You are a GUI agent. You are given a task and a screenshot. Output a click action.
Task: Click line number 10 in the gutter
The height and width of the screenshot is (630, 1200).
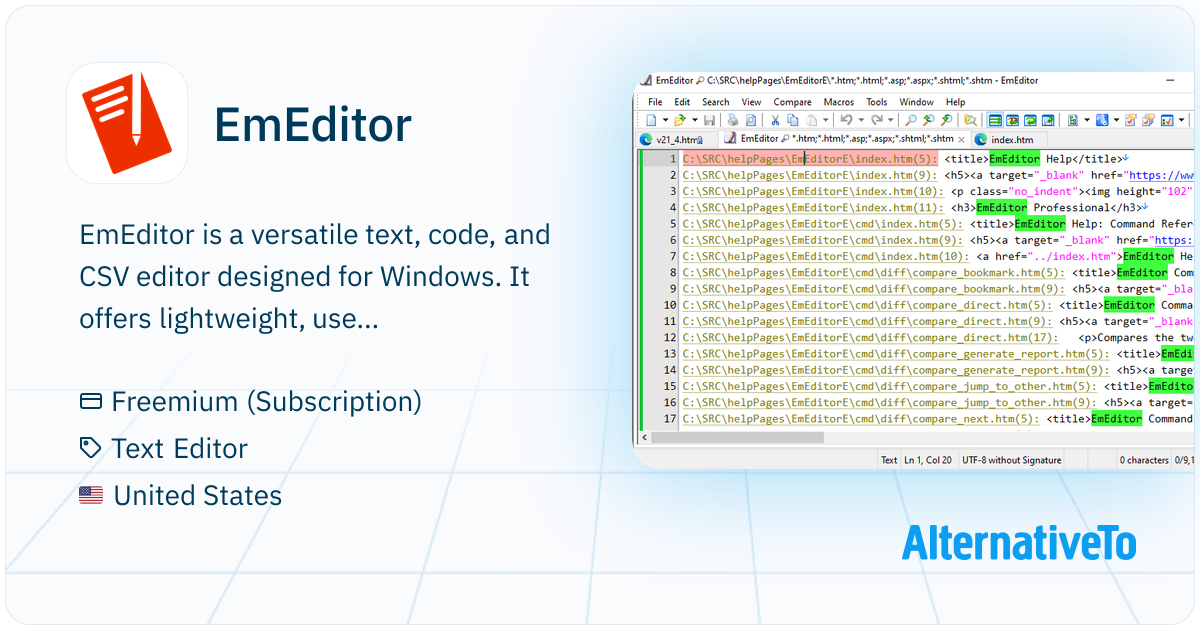click(x=670, y=305)
